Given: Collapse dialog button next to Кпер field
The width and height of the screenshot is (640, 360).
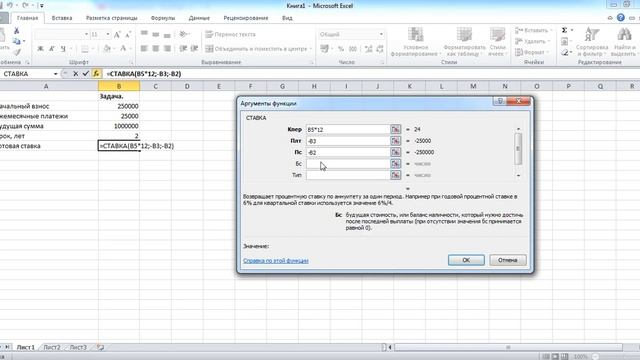Looking at the screenshot, I should click(x=395, y=129).
